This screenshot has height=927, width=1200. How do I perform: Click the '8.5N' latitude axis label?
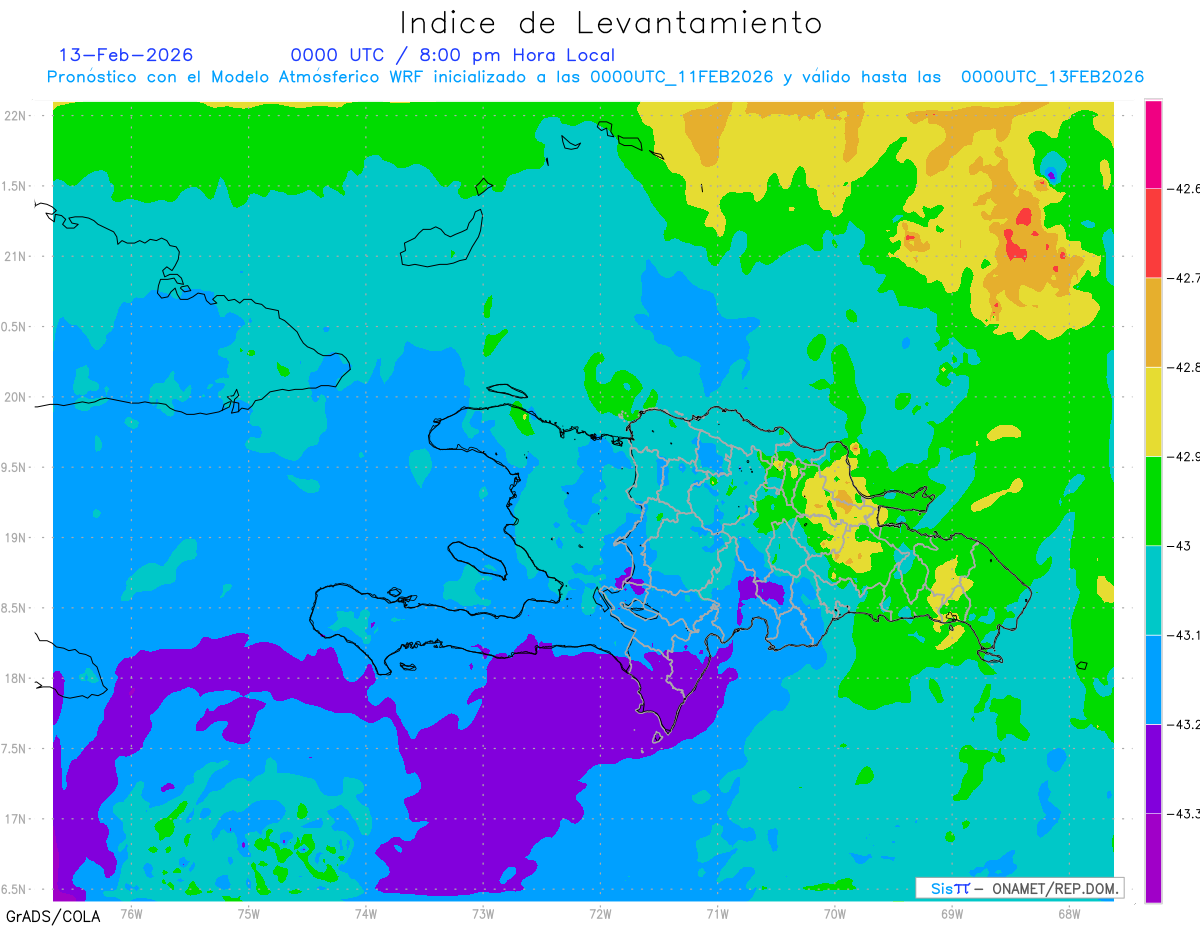tap(14, 608)
